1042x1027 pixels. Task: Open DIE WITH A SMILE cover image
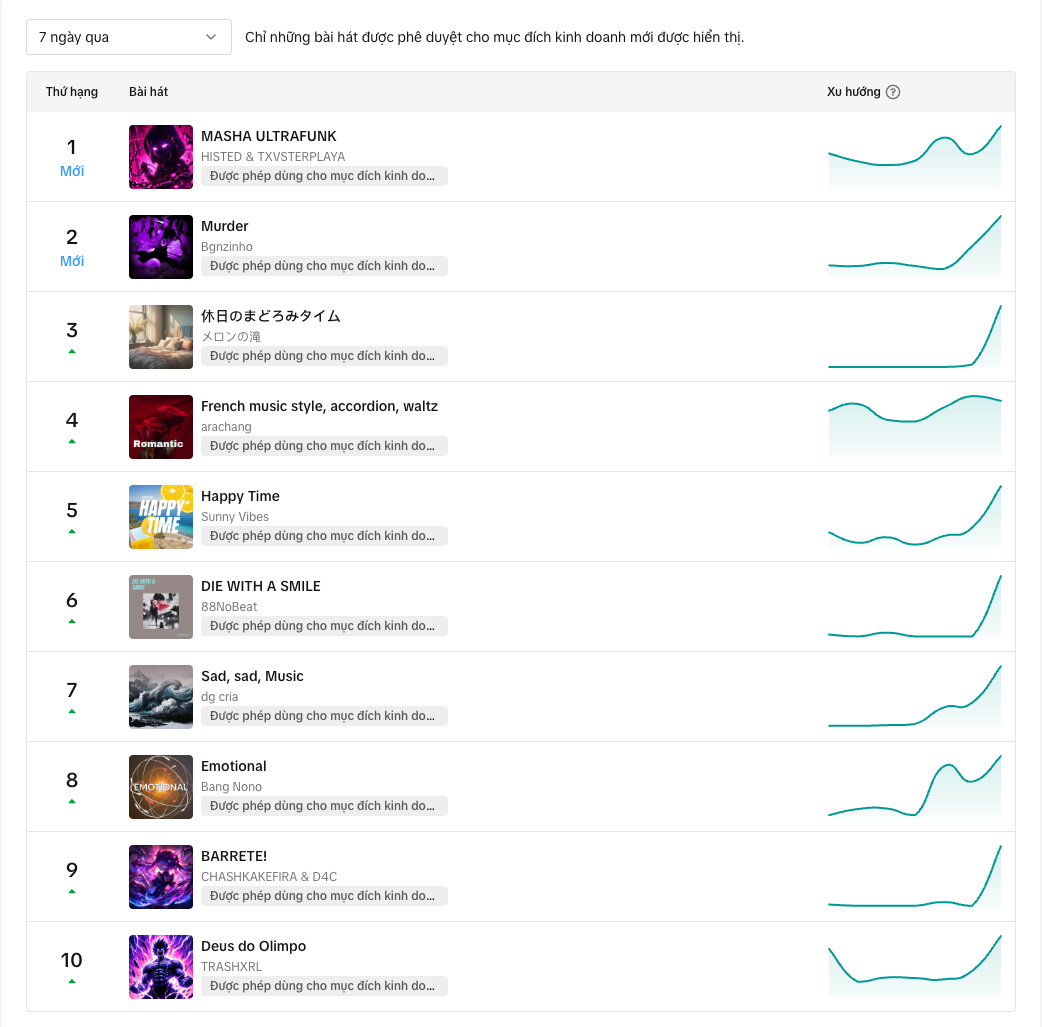tap(161, 607)
